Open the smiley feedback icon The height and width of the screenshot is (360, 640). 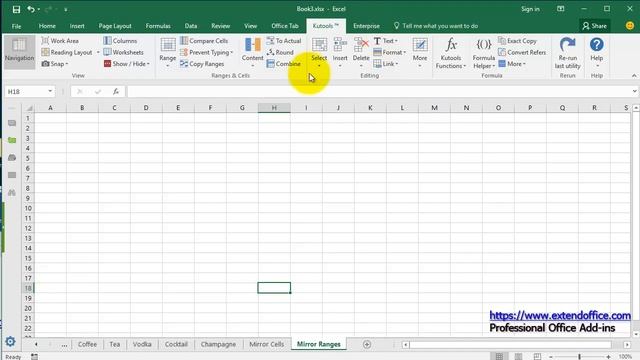click(x=630, y=26)
